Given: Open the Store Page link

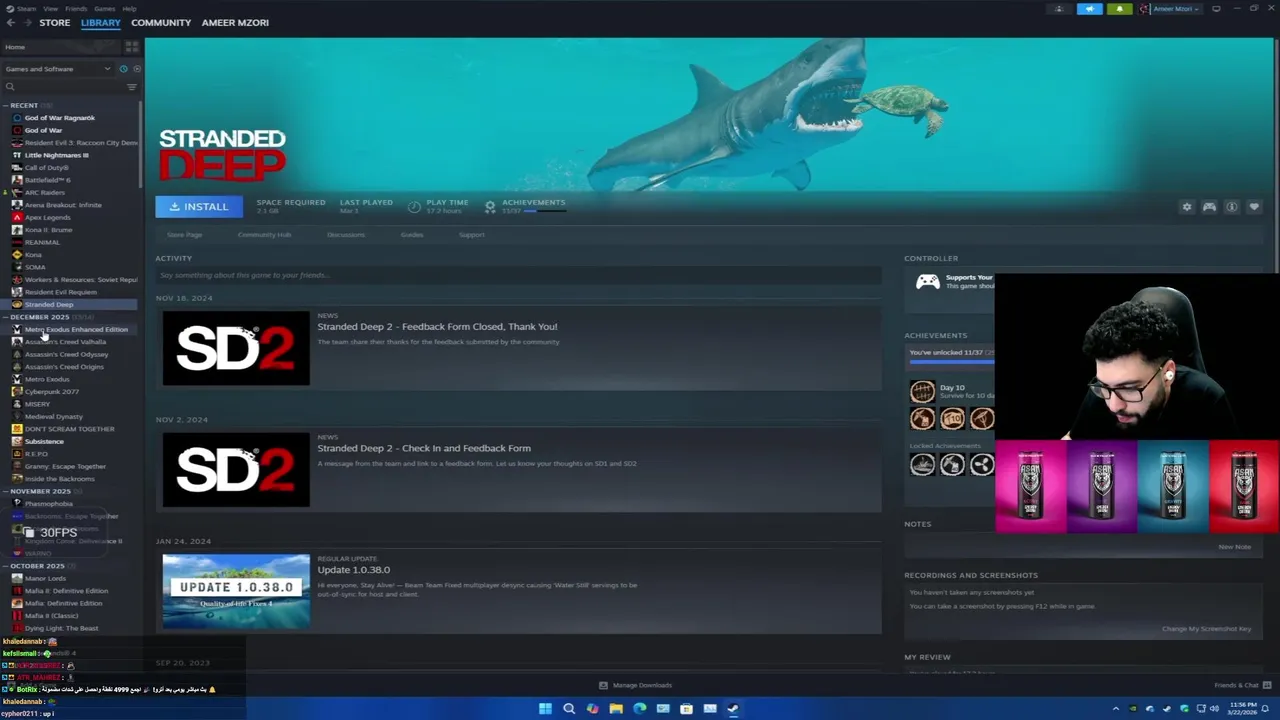Looking at the screenshot, I should [x=184, y=235].
